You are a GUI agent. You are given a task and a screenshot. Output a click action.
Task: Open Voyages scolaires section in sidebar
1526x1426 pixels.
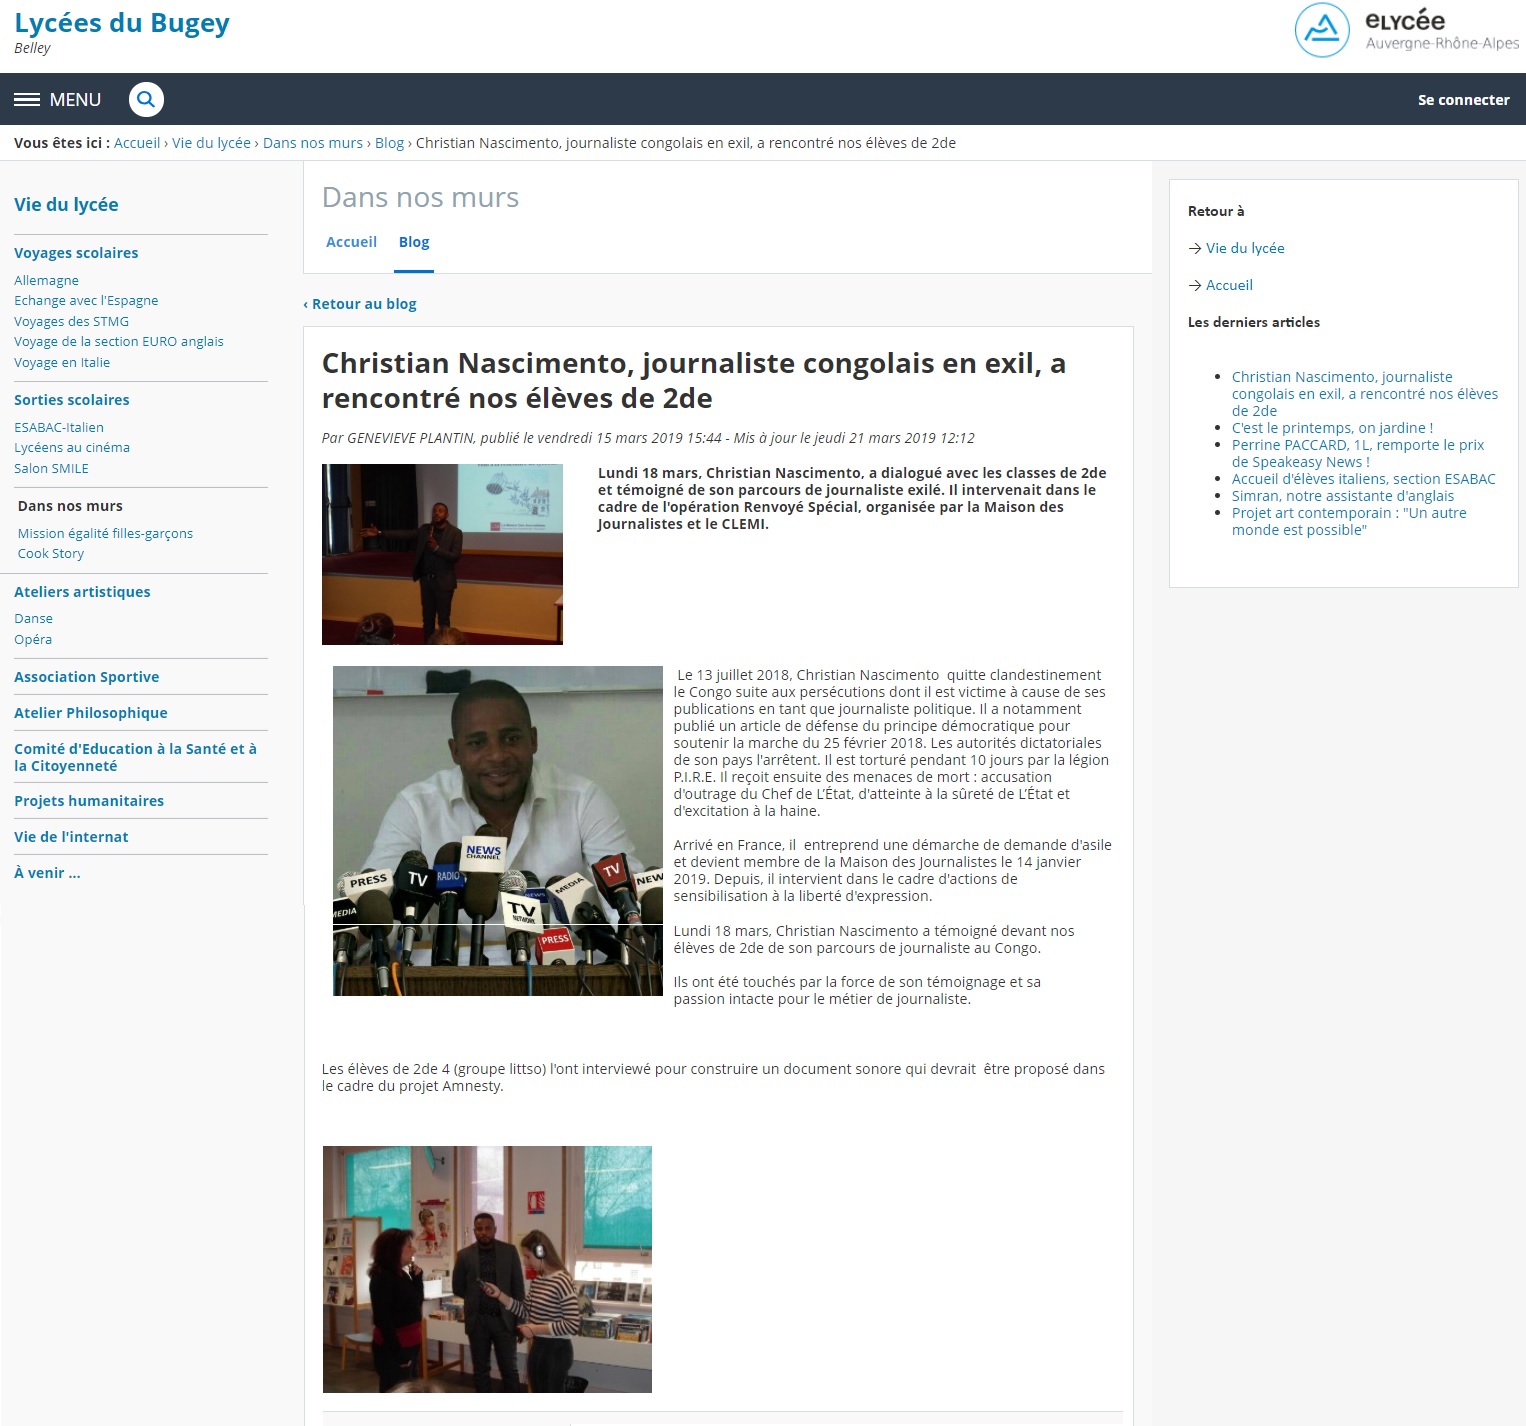[76, 253]
